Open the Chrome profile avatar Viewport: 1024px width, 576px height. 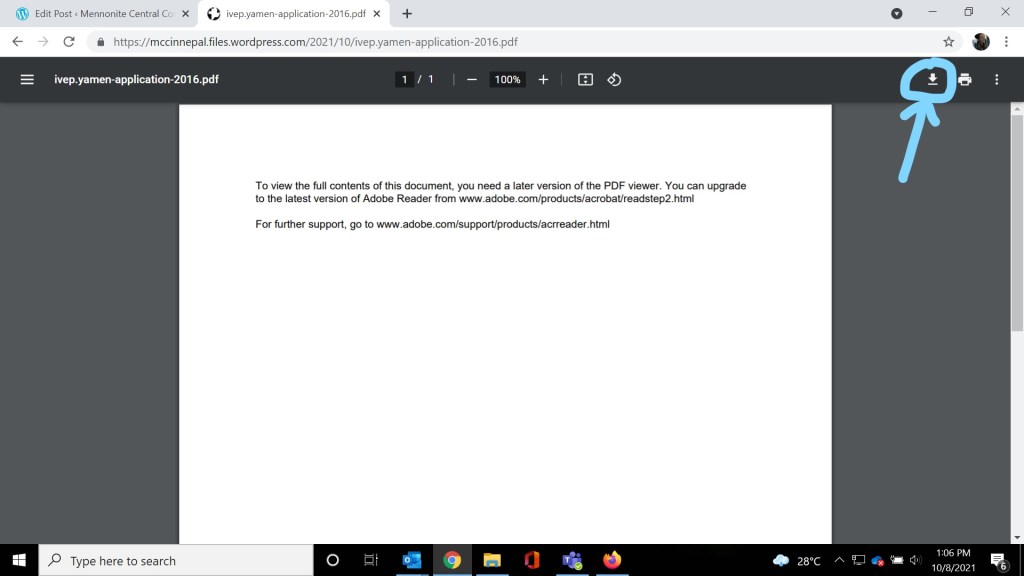point(981,42)
